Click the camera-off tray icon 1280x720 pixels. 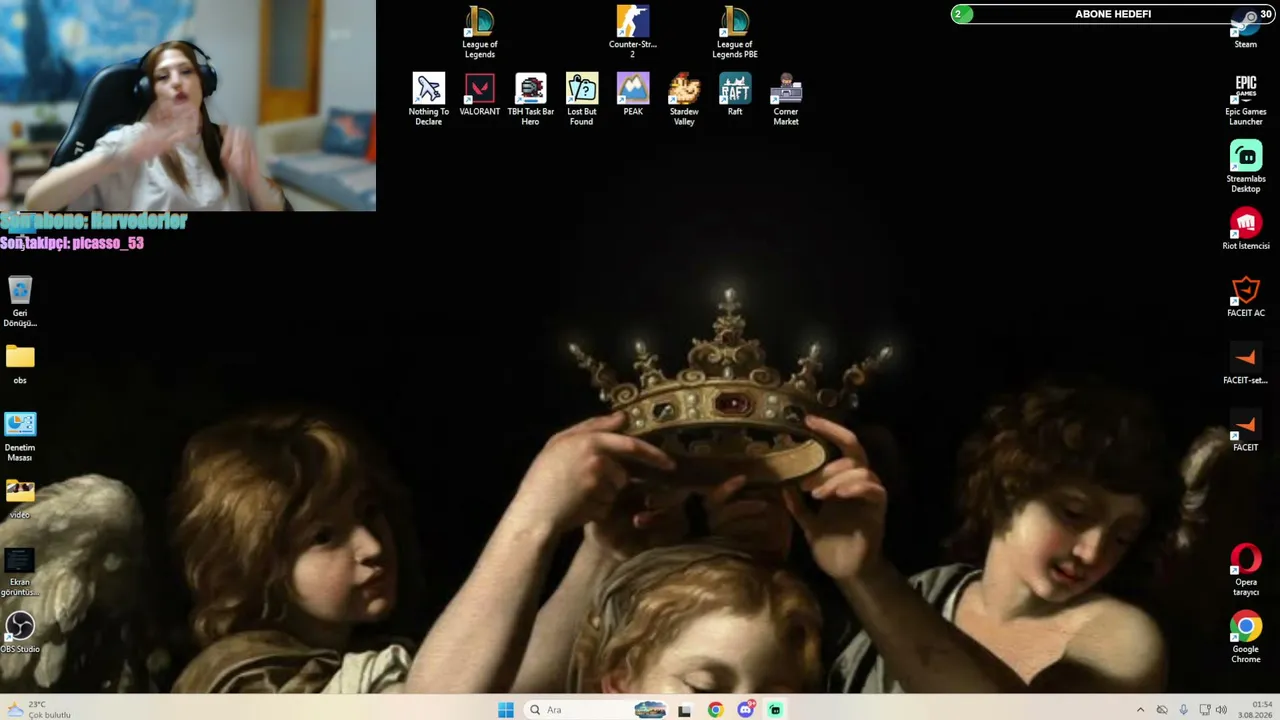[x=1162, y=710]
